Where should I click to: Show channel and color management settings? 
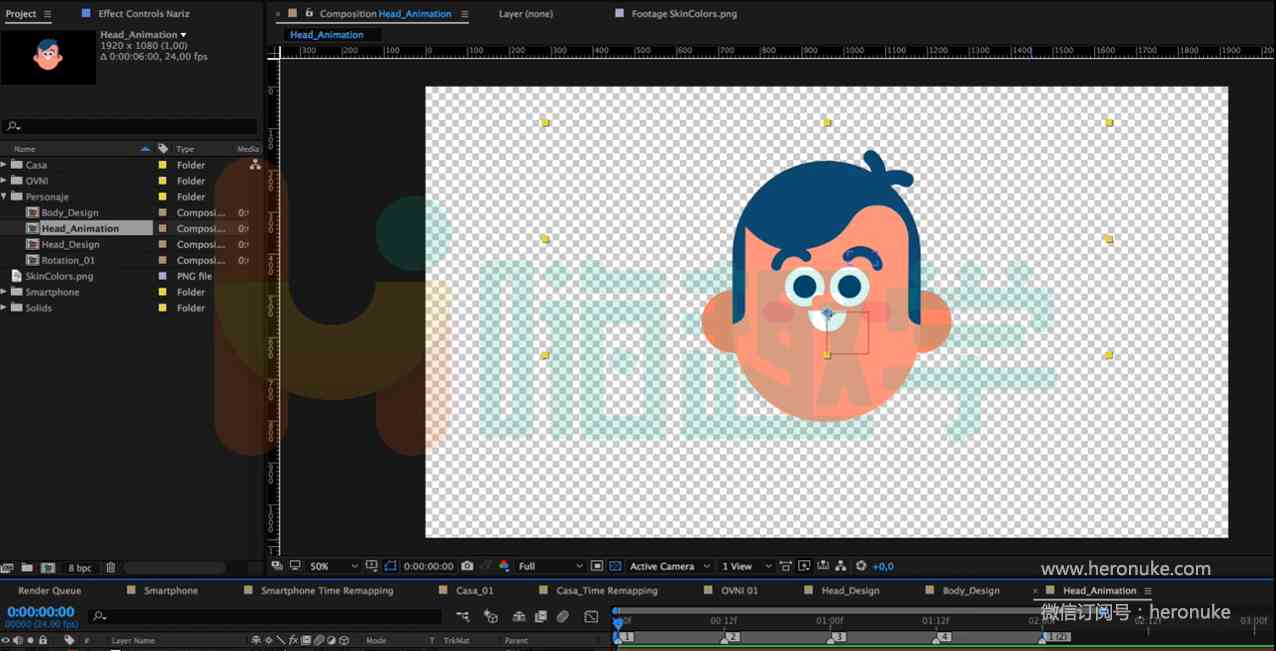[504, 566]
